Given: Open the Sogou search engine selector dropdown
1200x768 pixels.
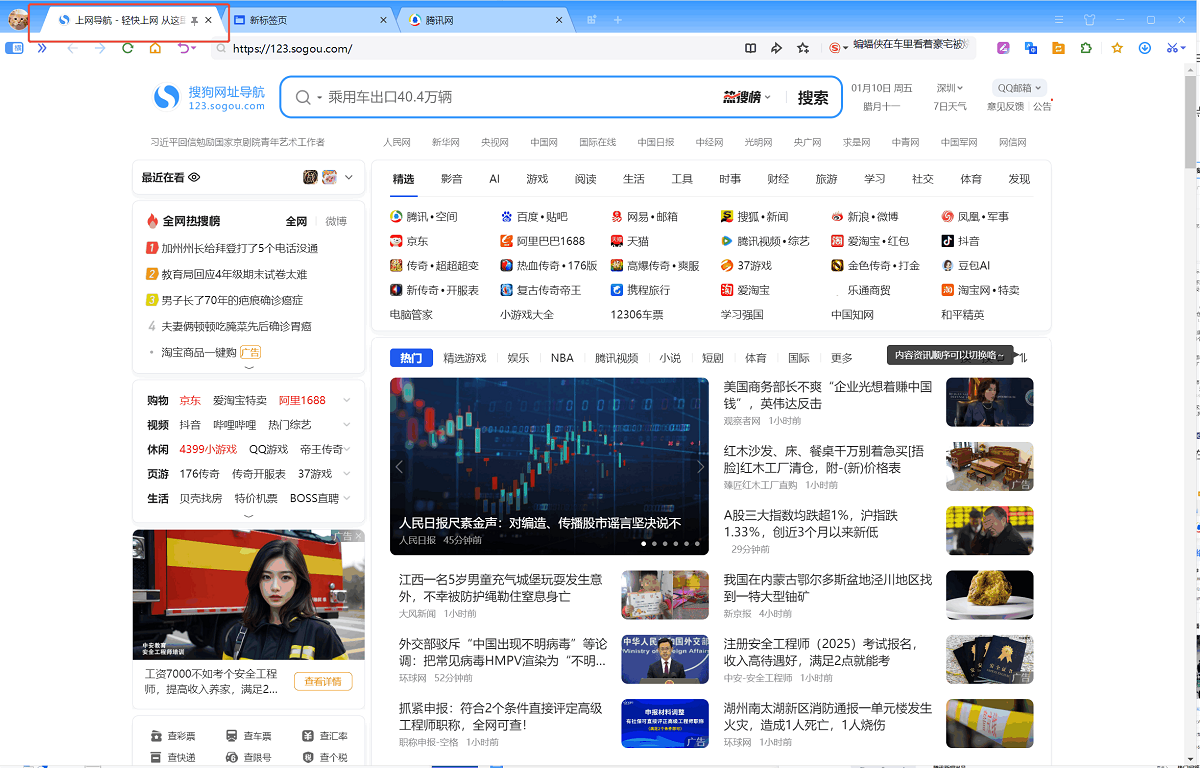Looking at the screenshot, I should pos(839,48).
